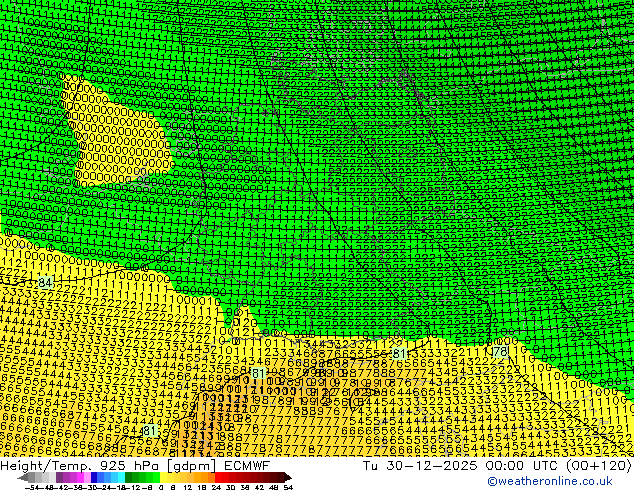This screenshot has width=634, height=490.
Task: Click the '-54' minimum value on the legend scale
Action: 32,487
